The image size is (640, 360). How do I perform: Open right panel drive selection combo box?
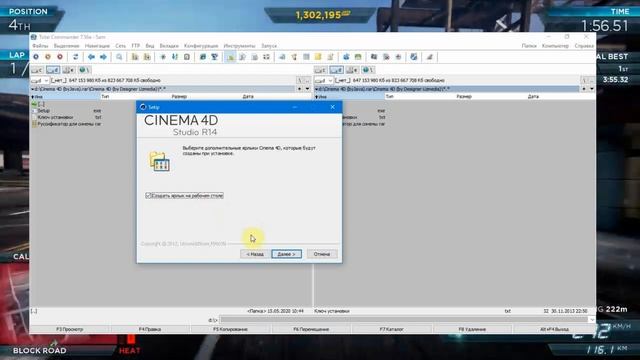coord(324,80)
